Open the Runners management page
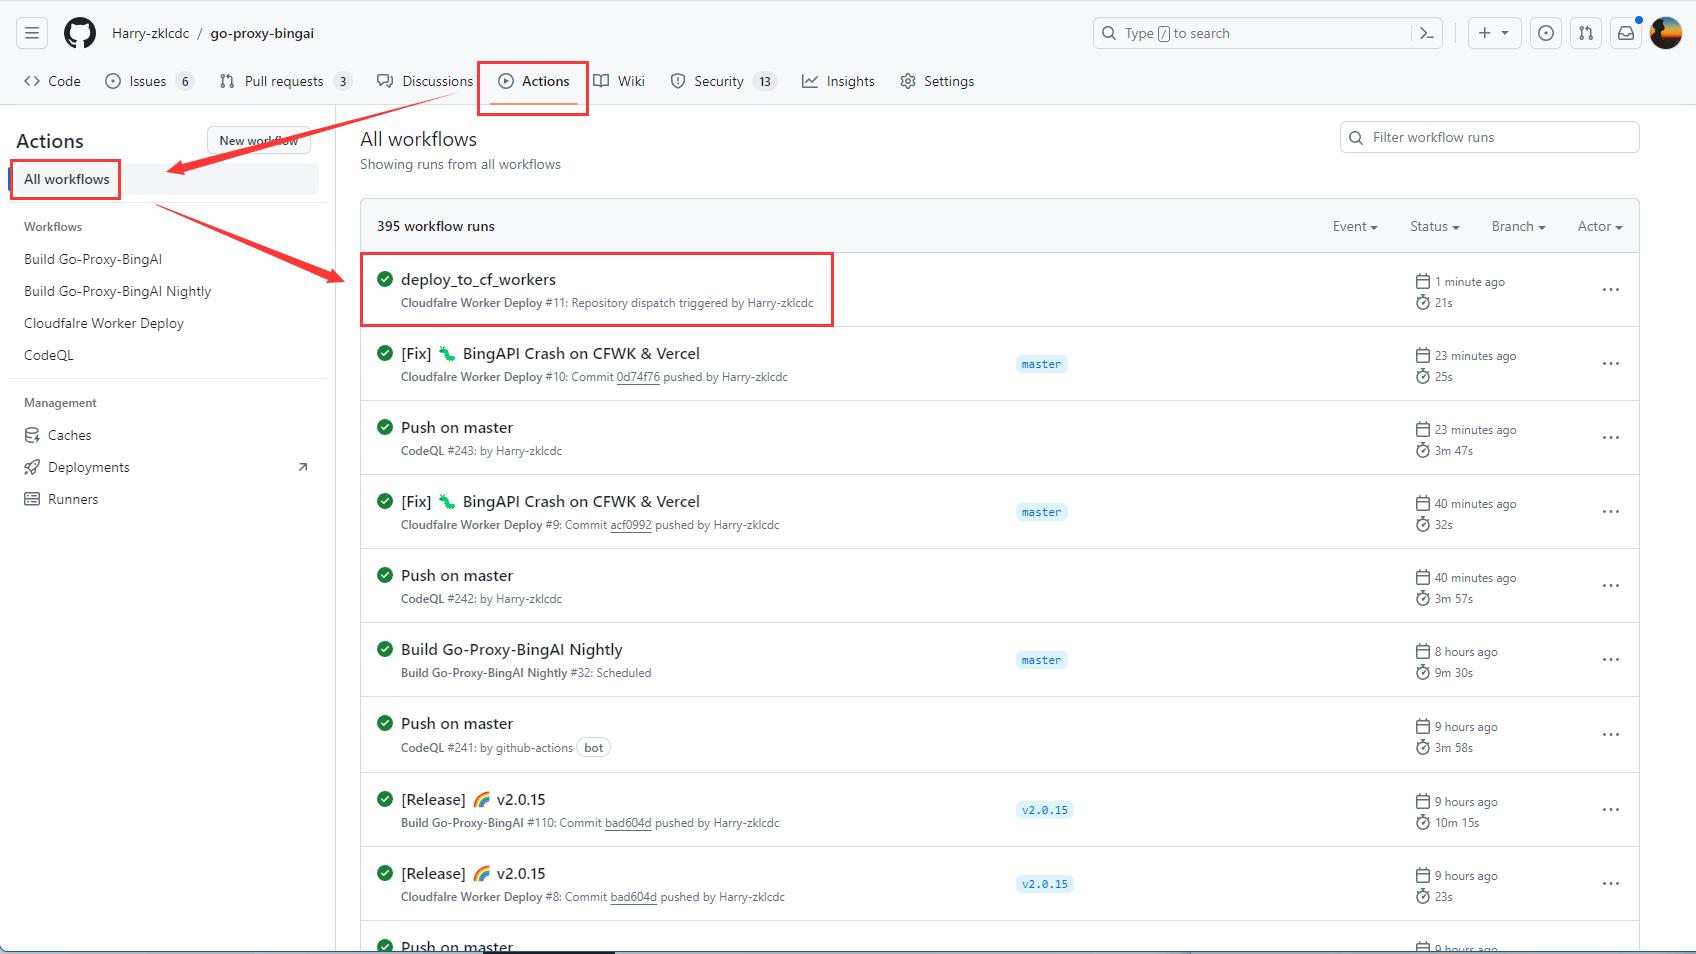 (72, 498)
